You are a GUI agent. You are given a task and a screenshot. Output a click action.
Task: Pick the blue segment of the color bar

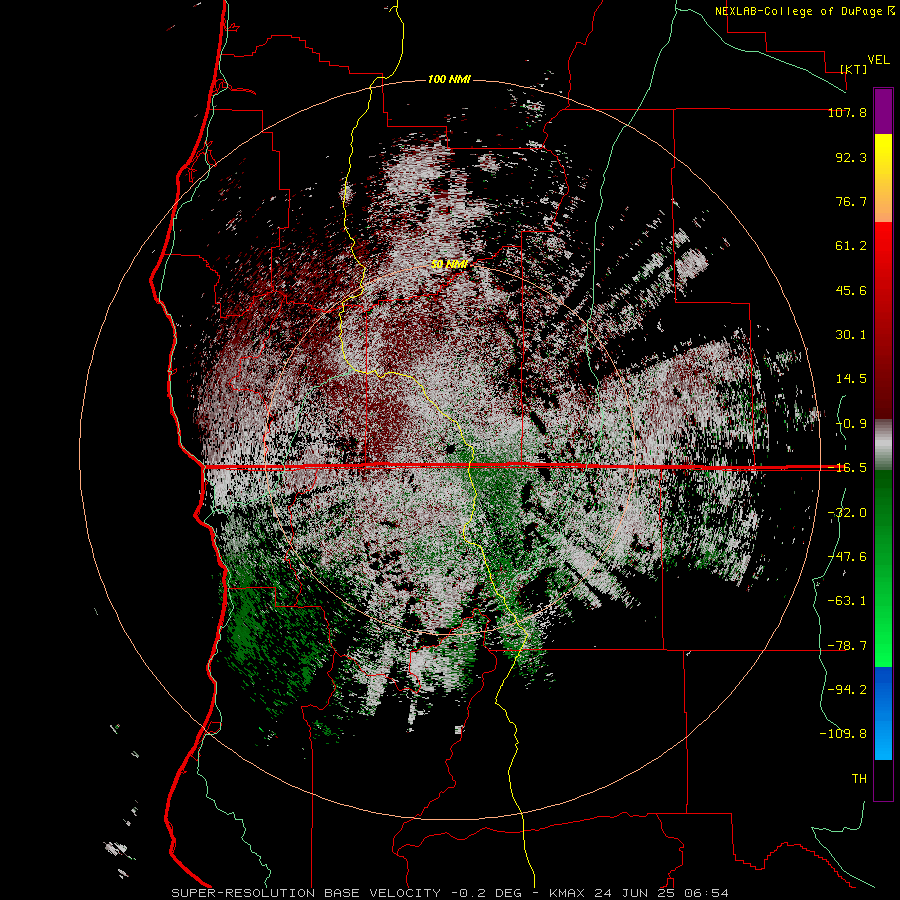tap(883, 713)
